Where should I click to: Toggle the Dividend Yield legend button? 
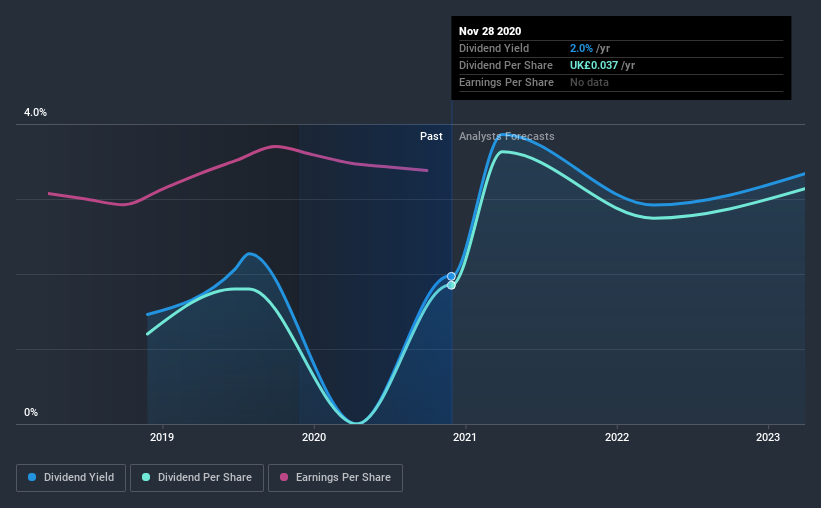coord(71,478)
